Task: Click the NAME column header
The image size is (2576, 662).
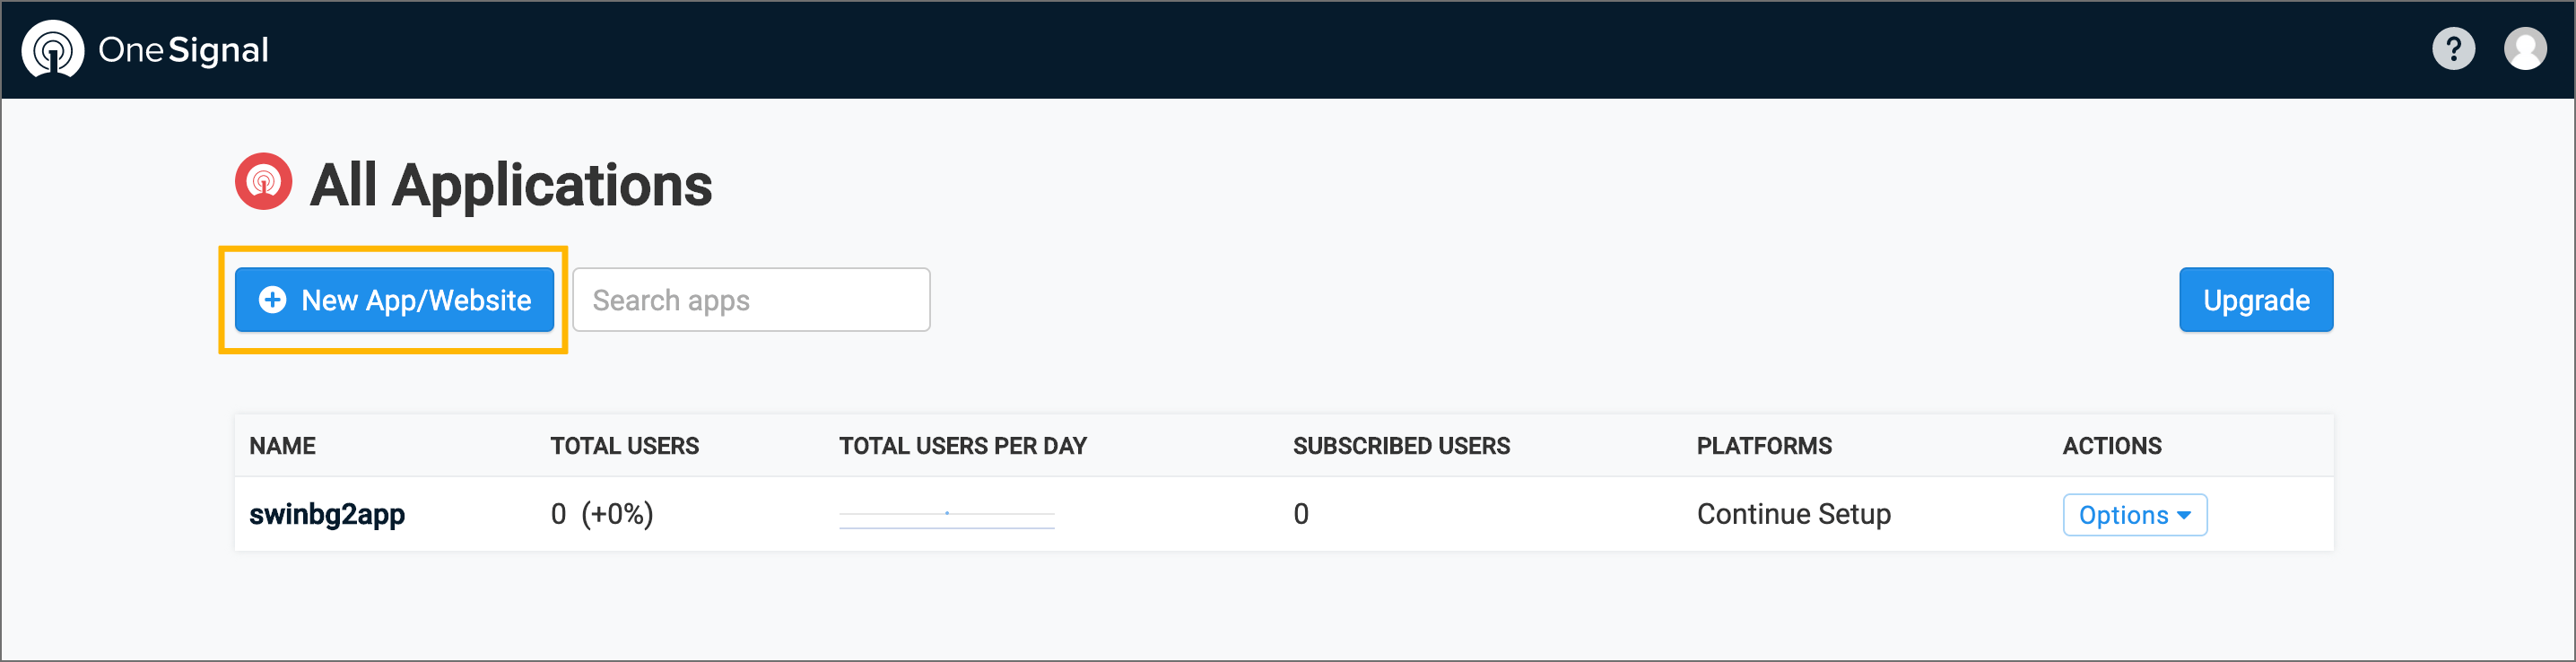Action: 282,446
